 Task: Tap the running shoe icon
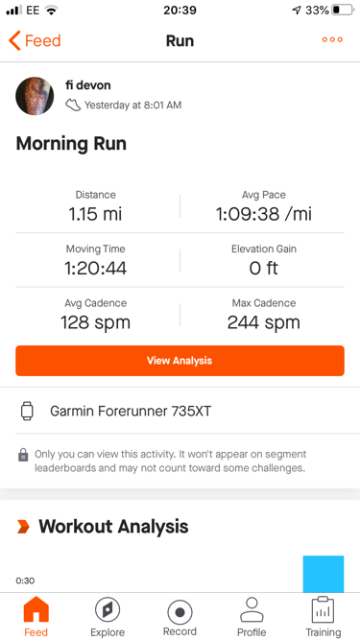73,105
